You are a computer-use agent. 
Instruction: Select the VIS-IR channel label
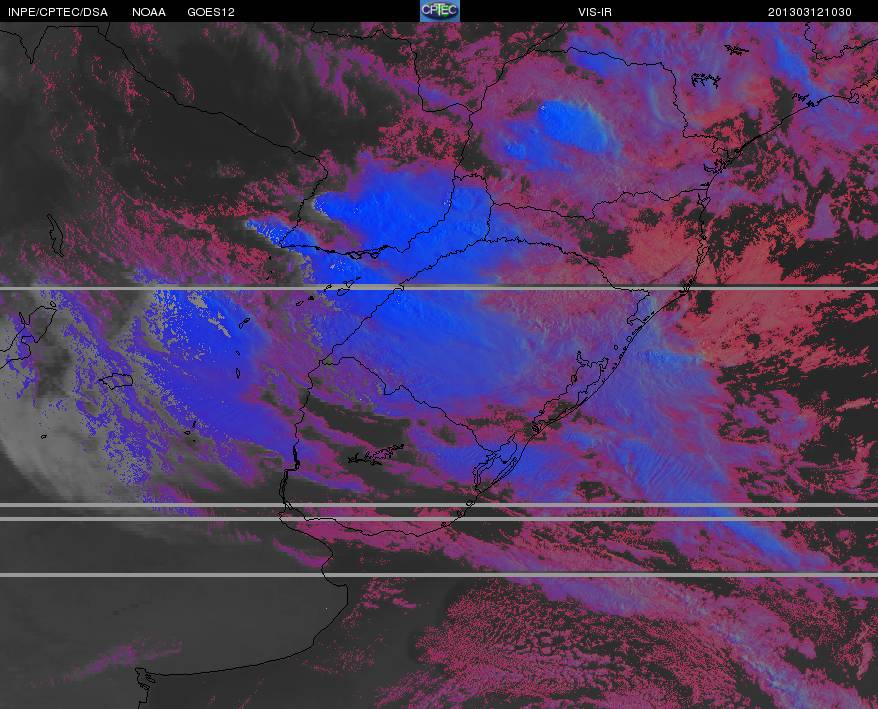pyautogui.click(x=595, y=12)
